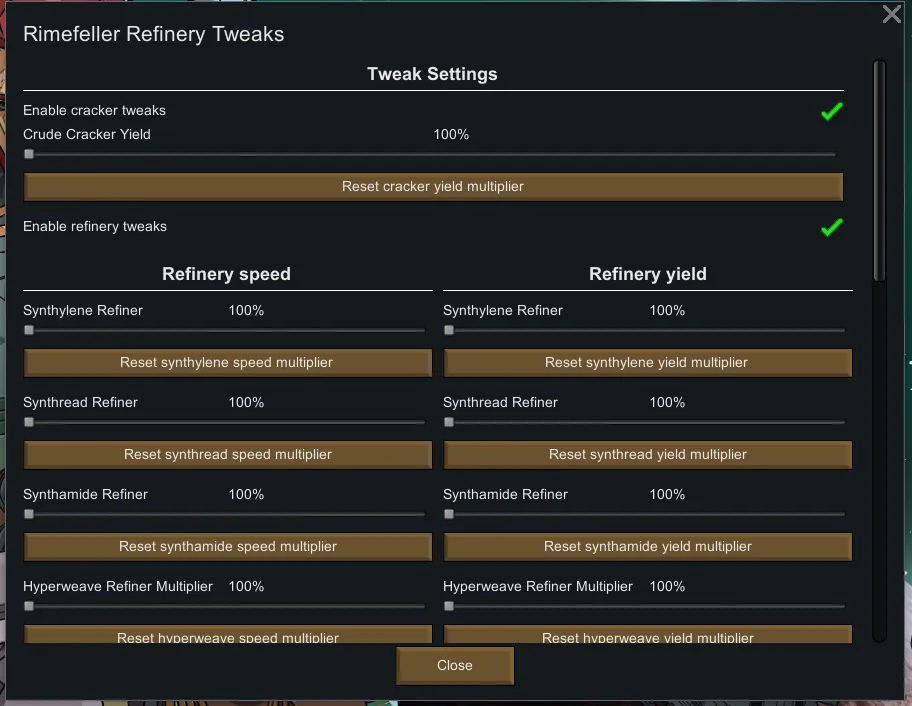Click Reset synthread speed multiplier

(227, 455)
